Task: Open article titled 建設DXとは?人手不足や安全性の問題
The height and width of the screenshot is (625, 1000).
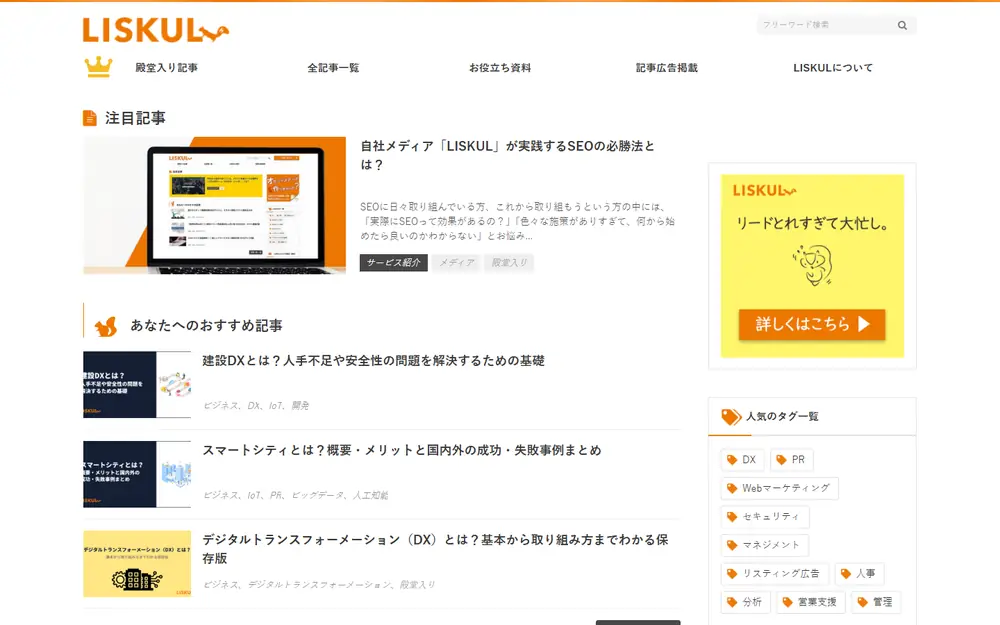Action: click(x=374, y=361)
